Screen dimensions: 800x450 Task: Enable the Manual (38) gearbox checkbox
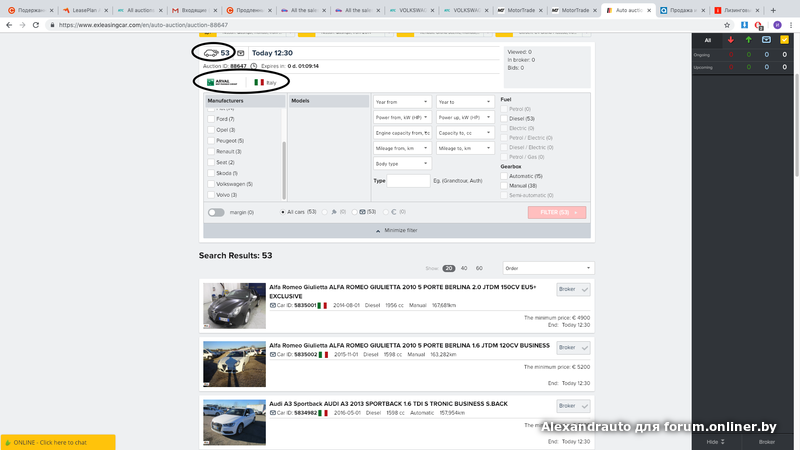pyautogui.click(x=504, y=186)
